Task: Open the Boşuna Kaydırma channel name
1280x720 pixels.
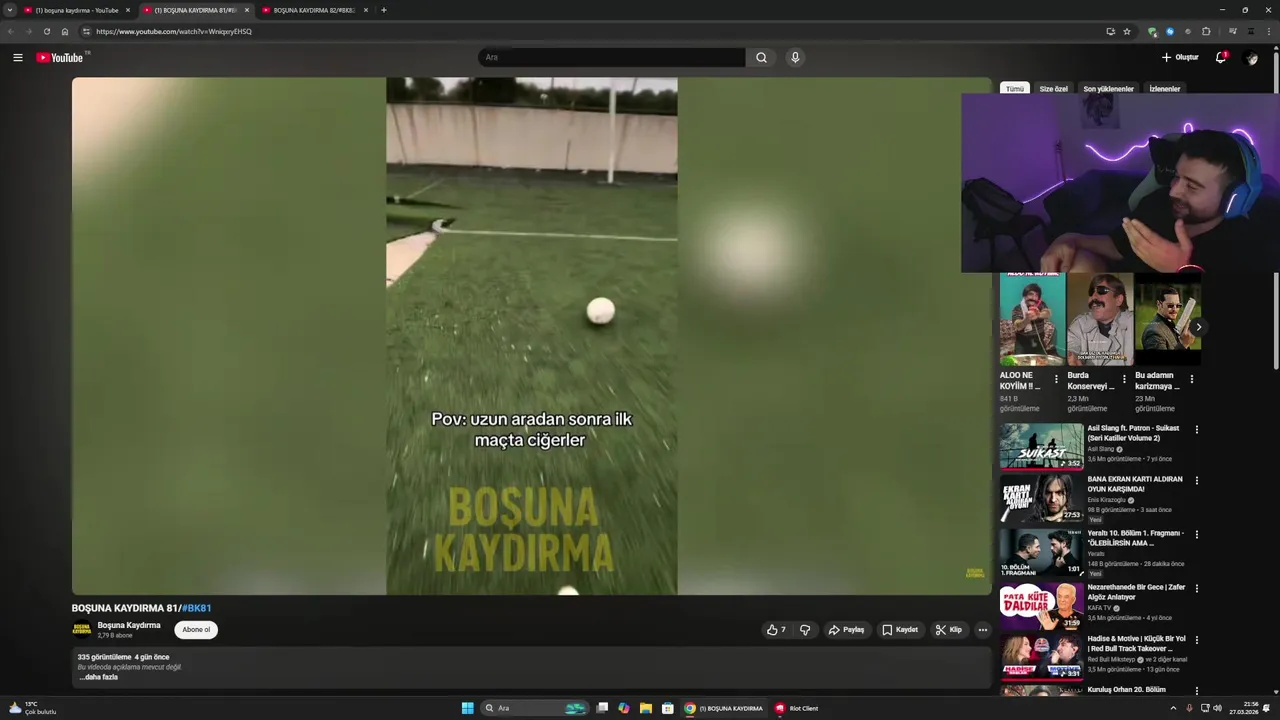Action: 129,625
